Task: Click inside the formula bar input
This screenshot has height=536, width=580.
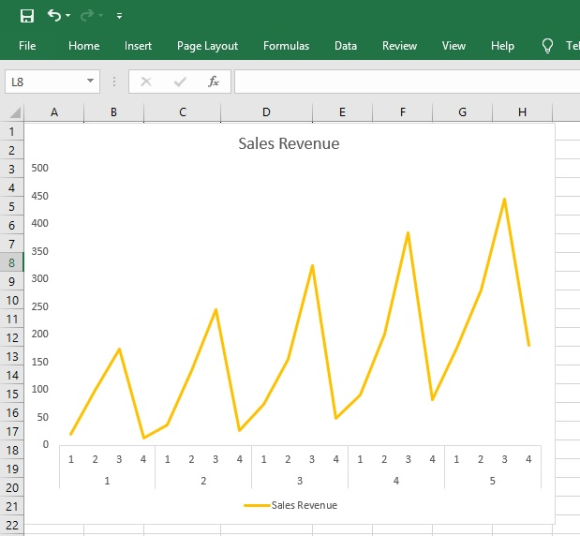Action: coord(407,81)
